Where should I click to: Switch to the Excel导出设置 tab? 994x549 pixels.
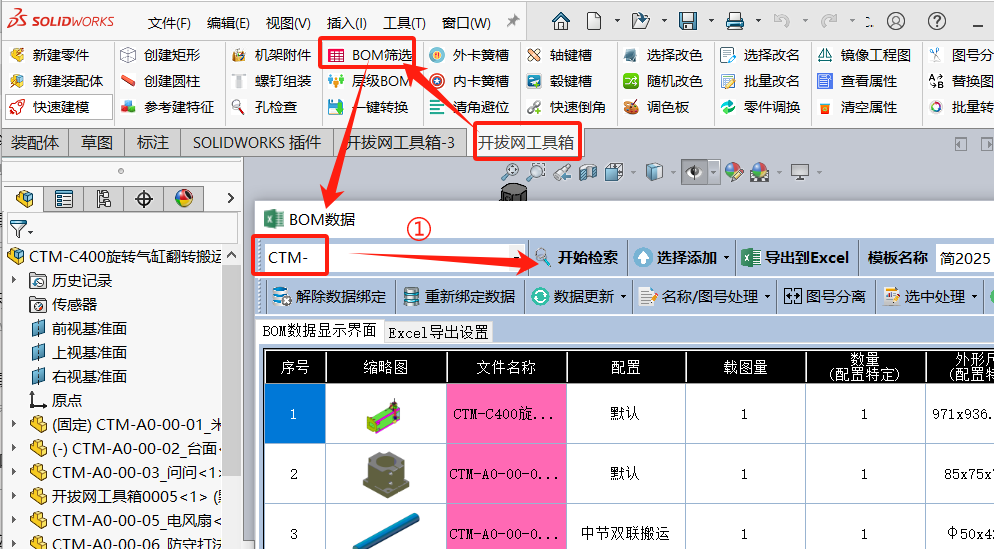click(438, 332)
